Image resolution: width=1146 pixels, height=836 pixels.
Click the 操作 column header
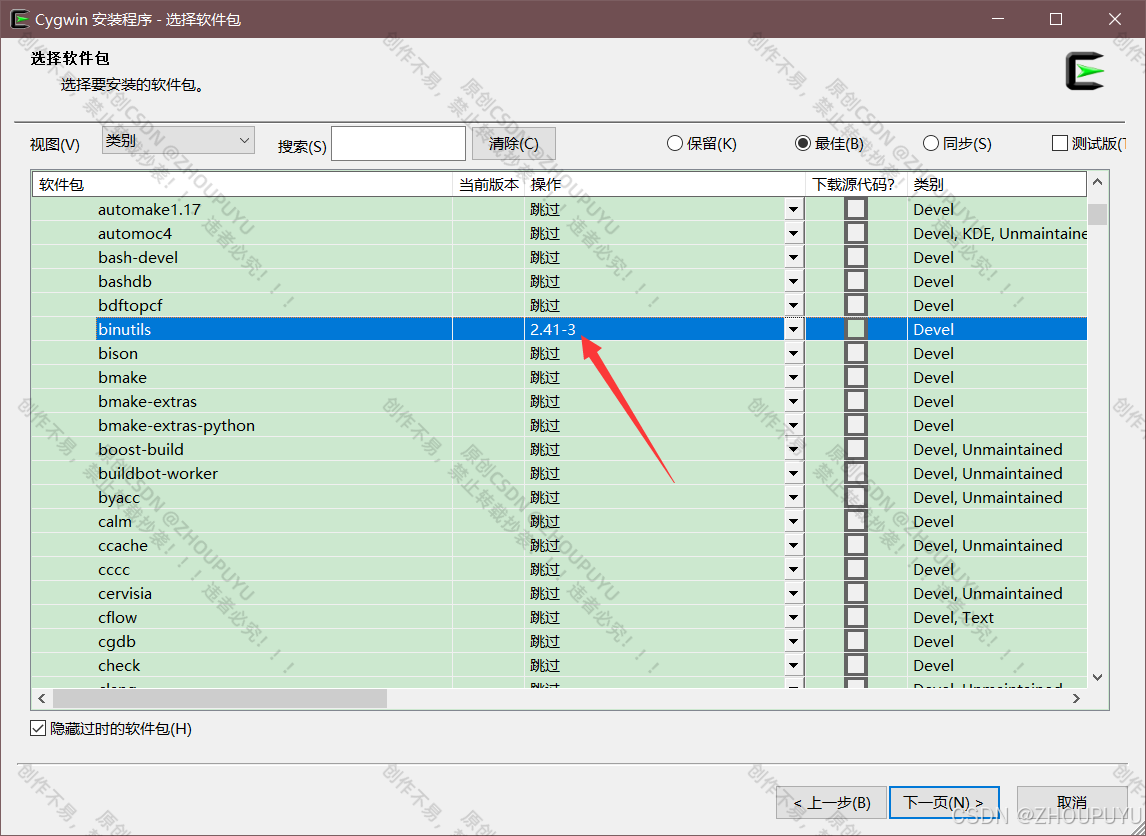(664, 184)
